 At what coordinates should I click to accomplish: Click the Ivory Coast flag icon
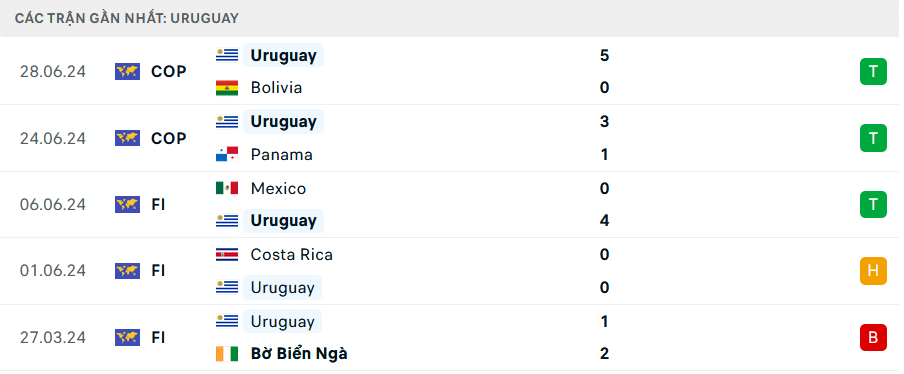tap(227, 353)
